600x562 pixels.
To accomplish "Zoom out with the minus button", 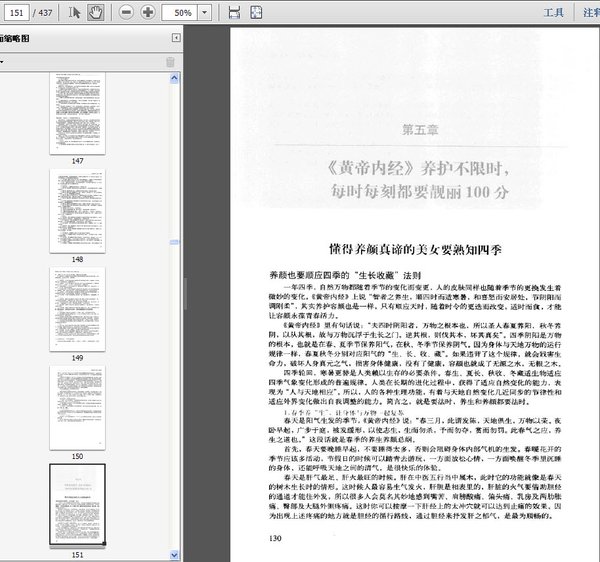I will pyautogui.click(x=126, y=13).
